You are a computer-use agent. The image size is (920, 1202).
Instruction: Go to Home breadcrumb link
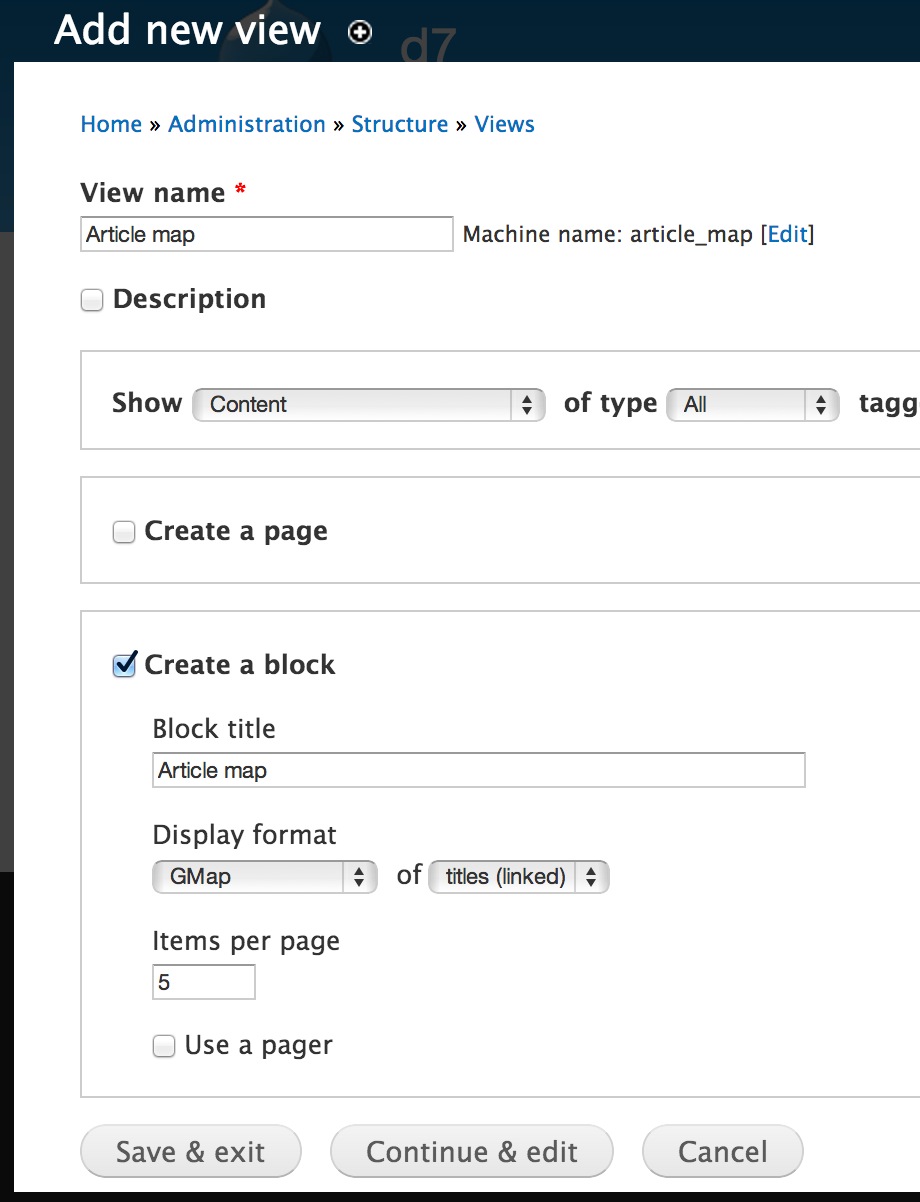click(x=111, y=124)
